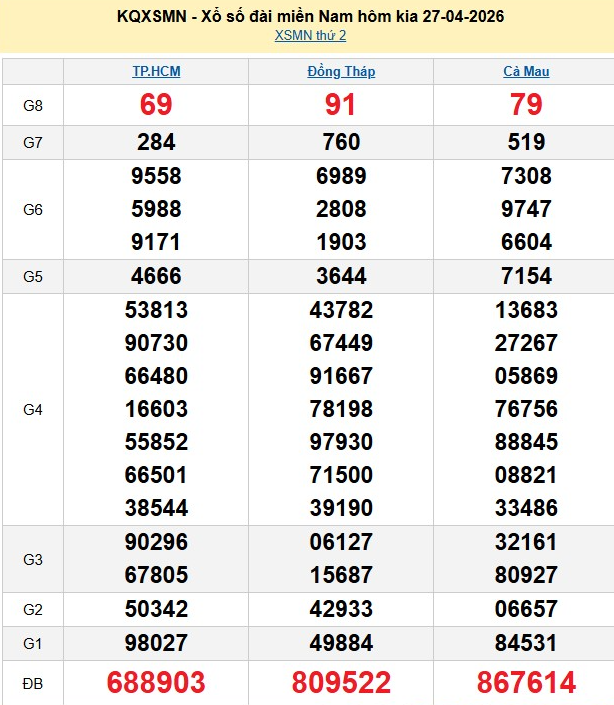614x705 pixels.
Task: Click the G4 row label cell
Action: point(33,409)
